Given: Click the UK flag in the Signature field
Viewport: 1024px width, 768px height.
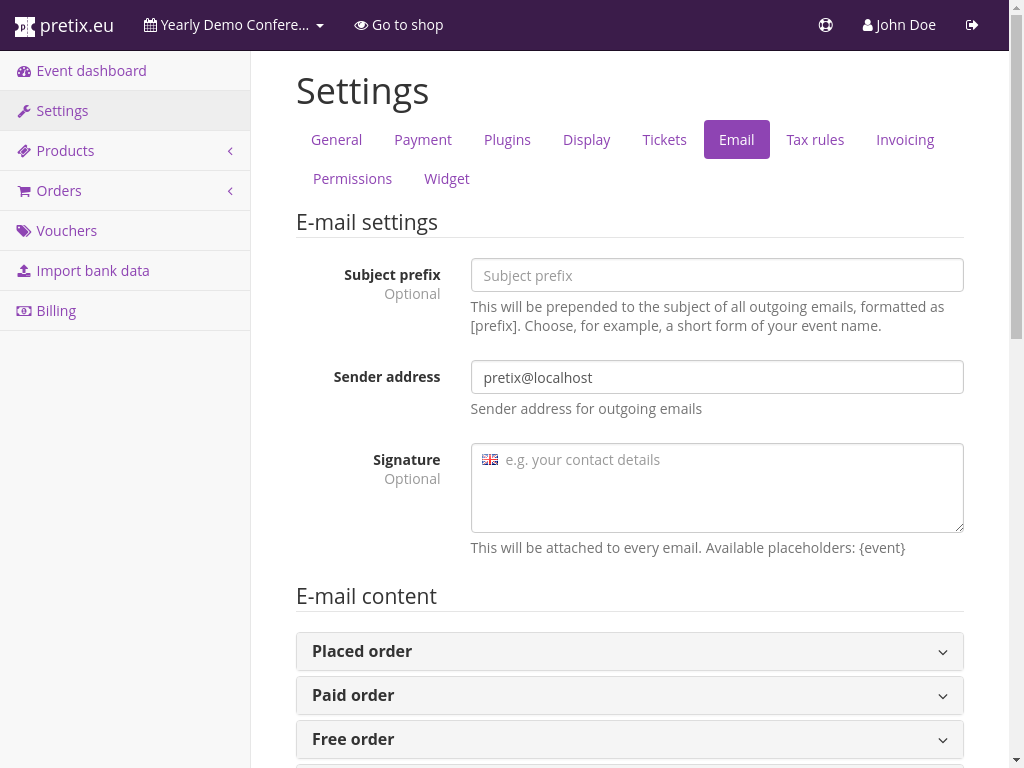Looking at the screenshot, I should point(490,460).
